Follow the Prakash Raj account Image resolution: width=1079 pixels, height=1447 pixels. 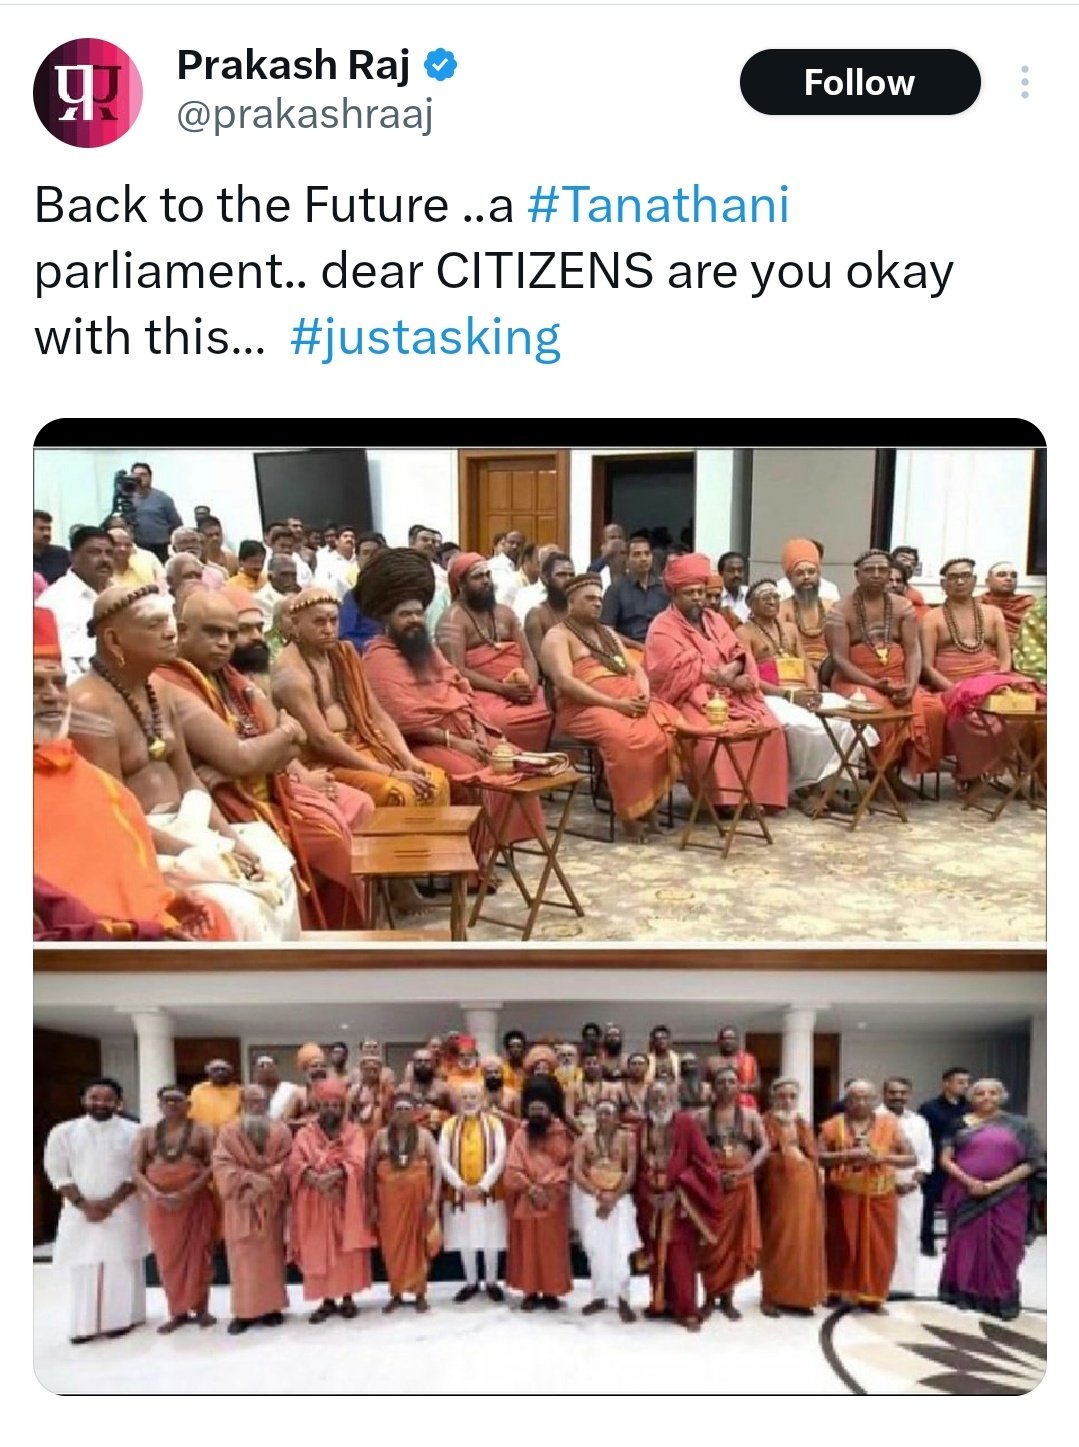tap(859, 82)
